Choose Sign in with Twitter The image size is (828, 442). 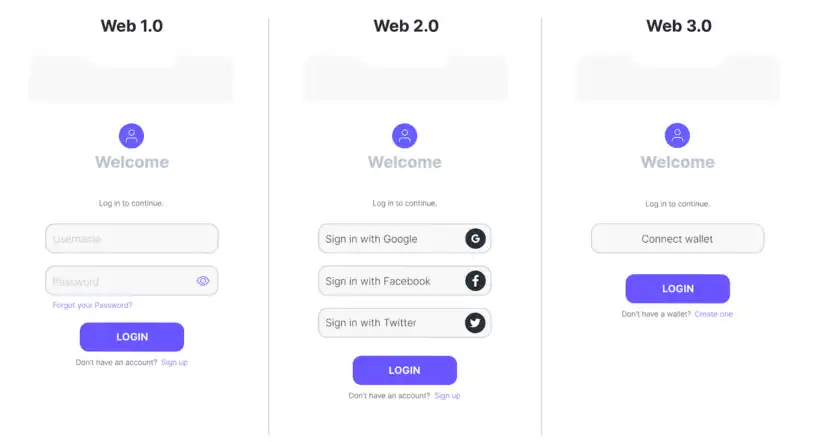[404, 323]
